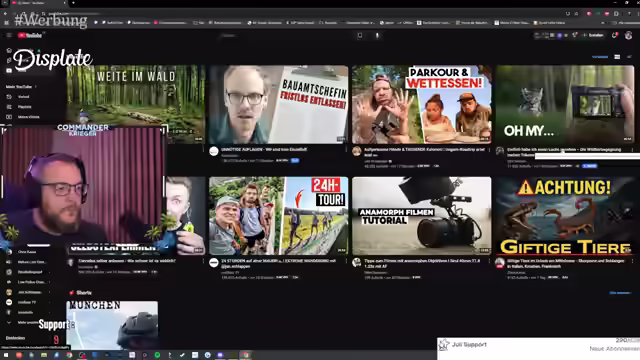Click the Windows Start button
The width and height of the screenshot is (640, 360).
6,355
